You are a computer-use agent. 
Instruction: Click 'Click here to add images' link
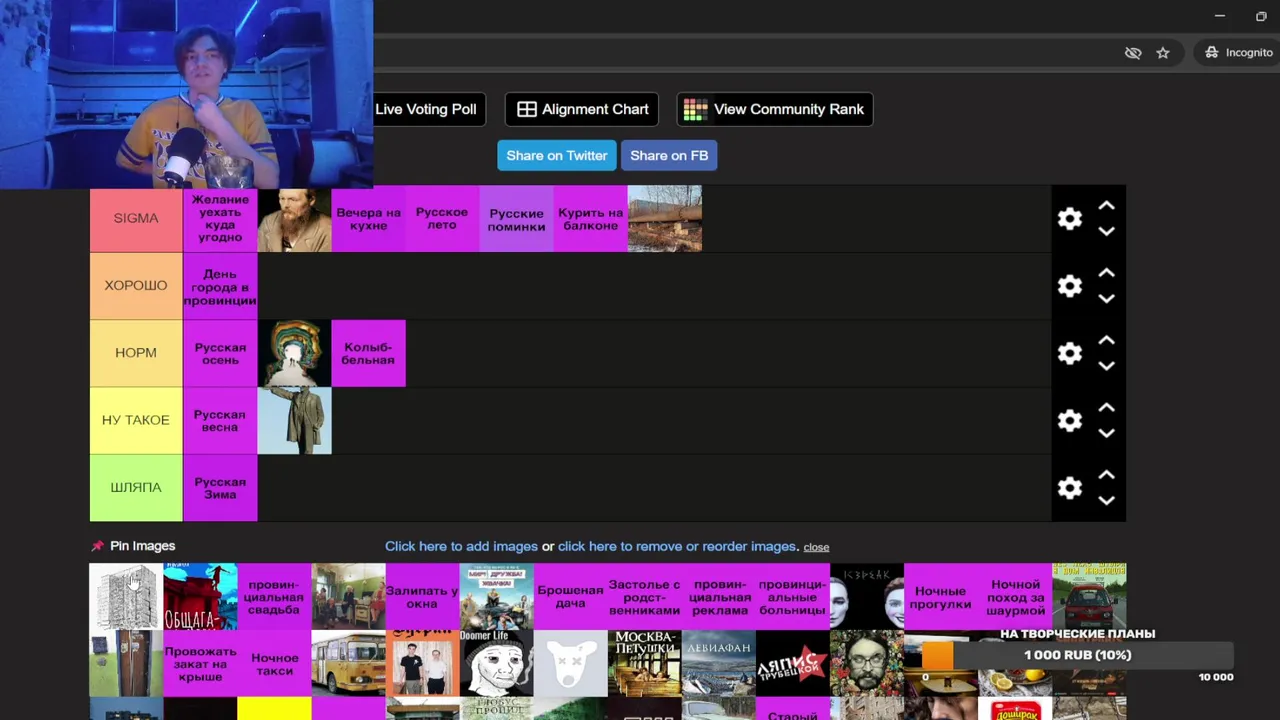[x=461, y=546]
